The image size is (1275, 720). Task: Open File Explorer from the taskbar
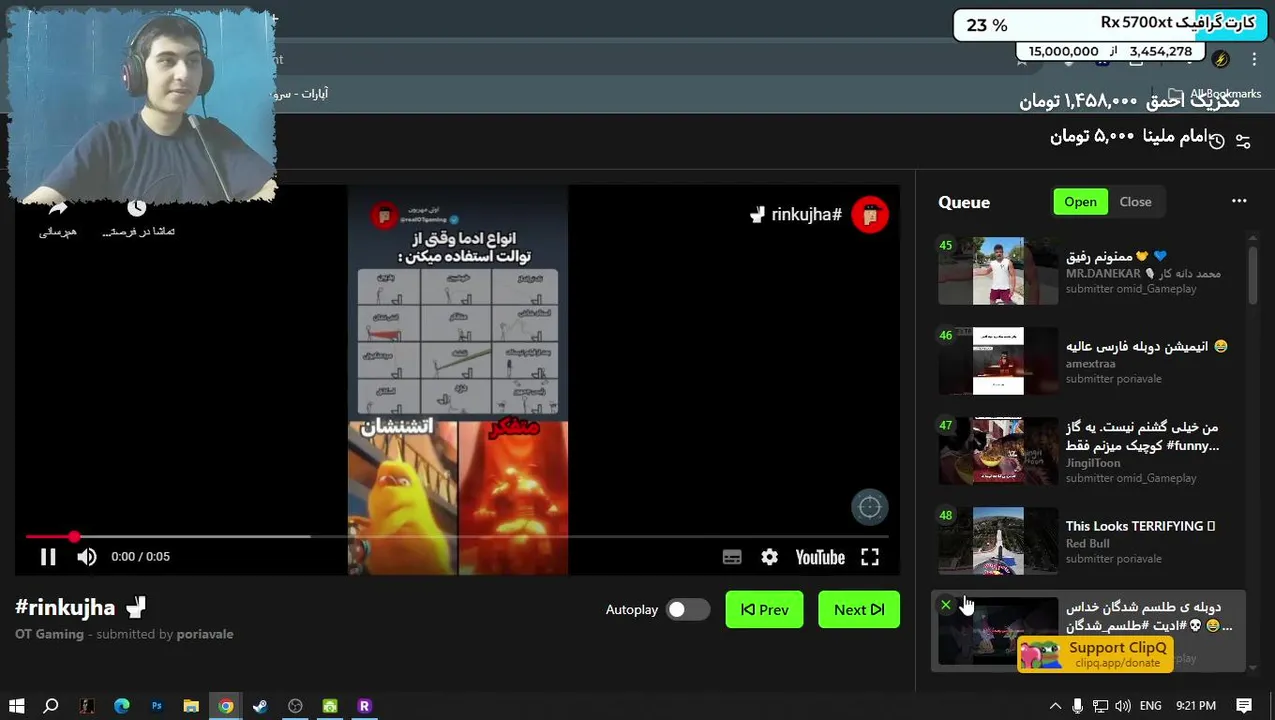tap(191, 706)
